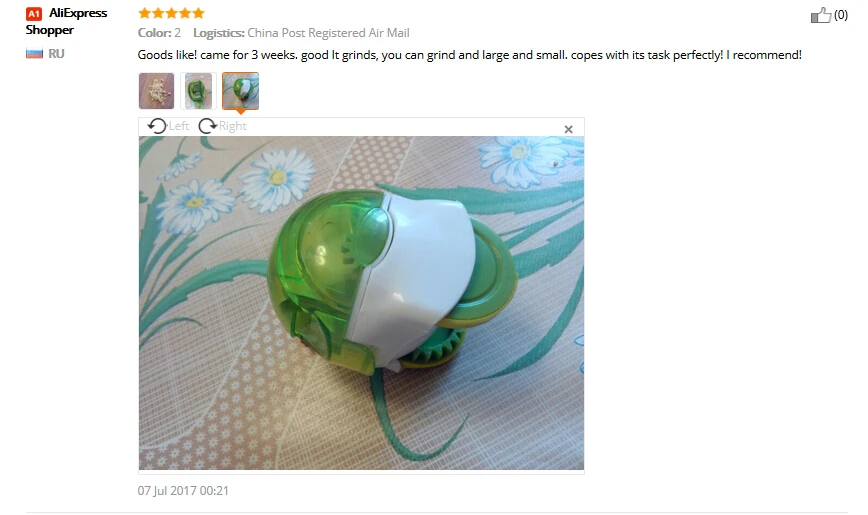
Task: Select the highlighted third review thumbnail
Action: [240, 91]
